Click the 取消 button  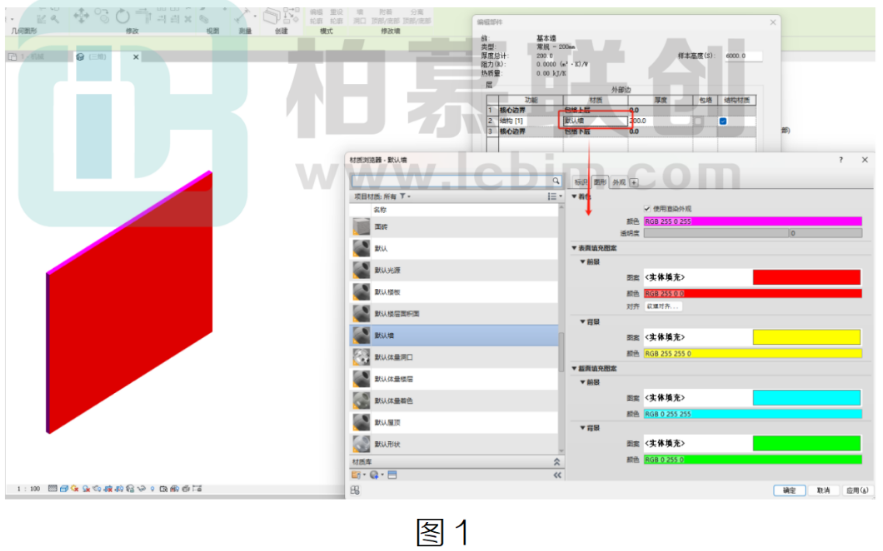(823, 490)
